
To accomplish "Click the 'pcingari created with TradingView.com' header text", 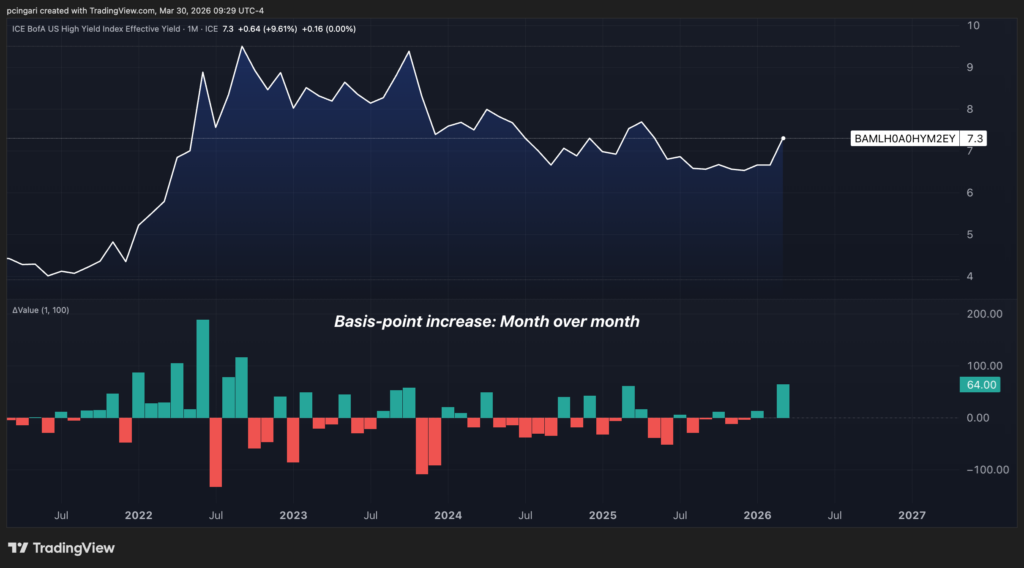I will pos(95,10).
